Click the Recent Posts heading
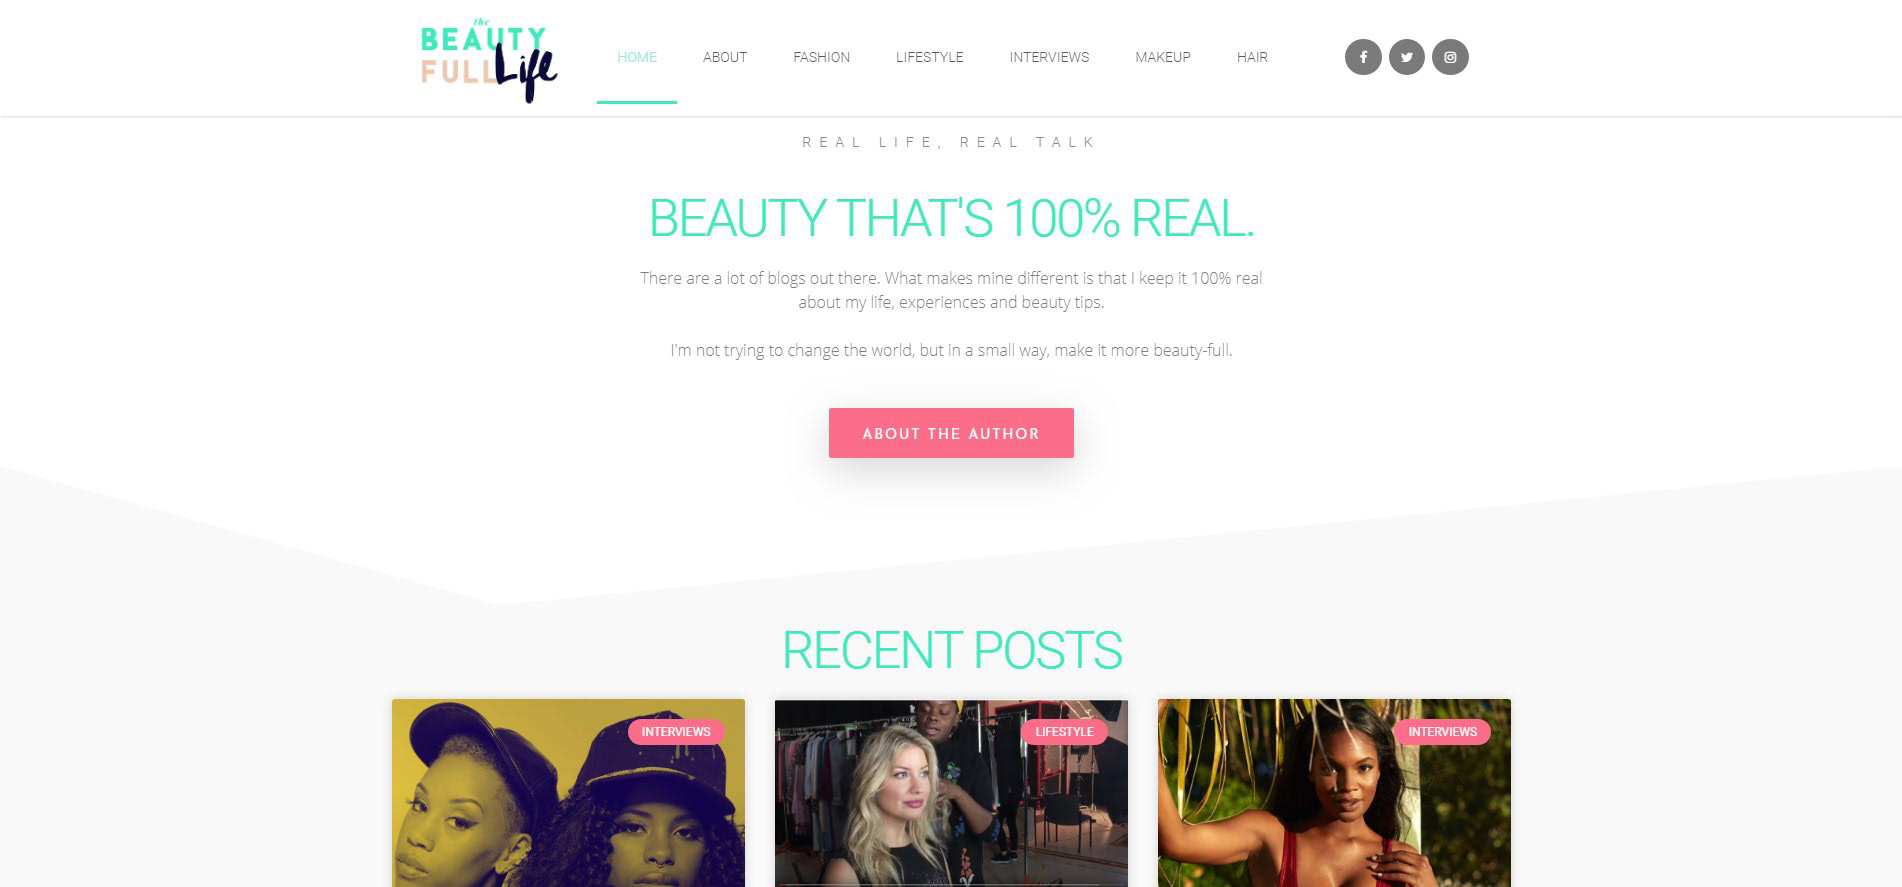This screenshot has height=887, width=1902. [951, 650]
